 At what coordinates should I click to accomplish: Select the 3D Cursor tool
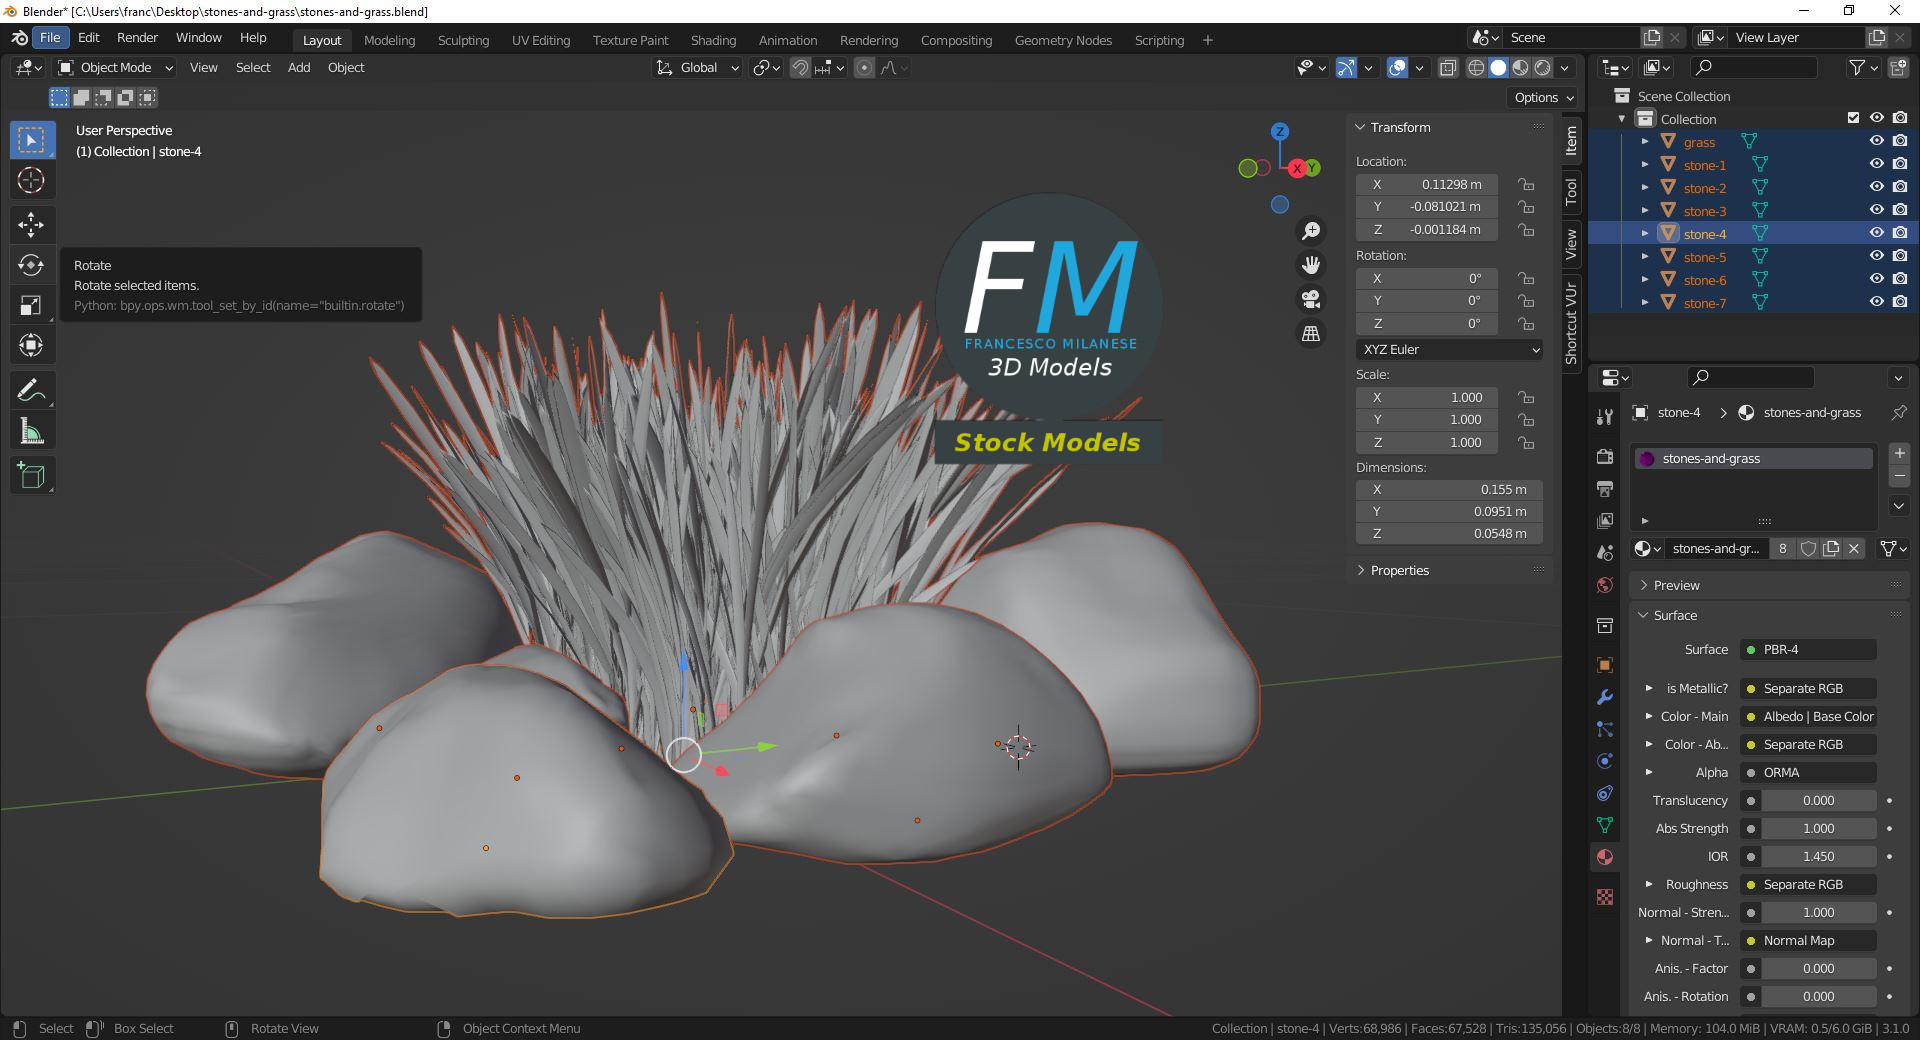(31, 181)
